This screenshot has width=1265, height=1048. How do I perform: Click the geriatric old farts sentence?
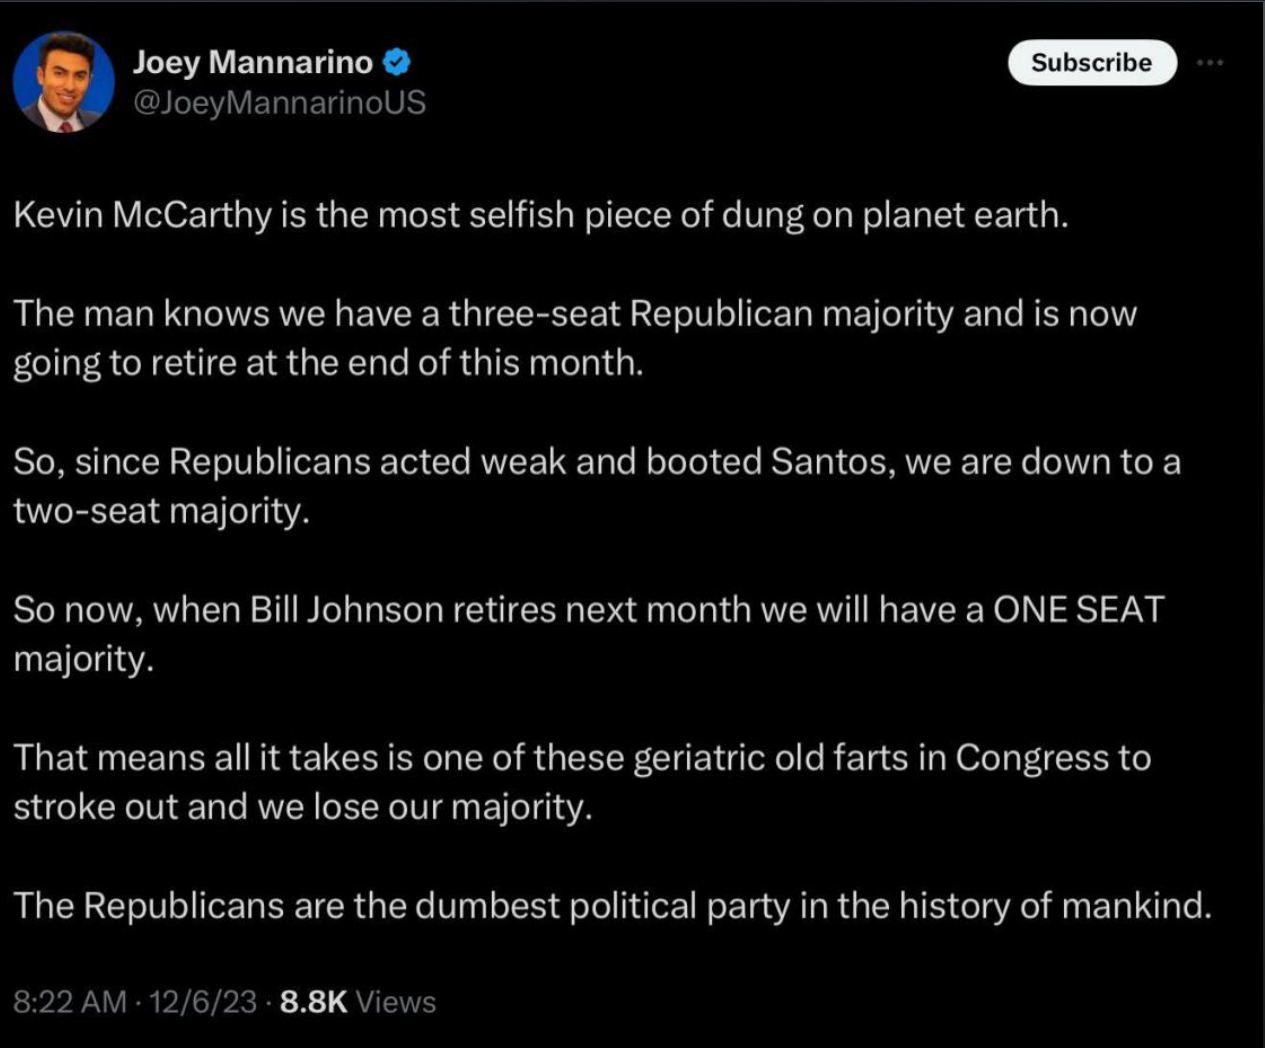point(582,757)
